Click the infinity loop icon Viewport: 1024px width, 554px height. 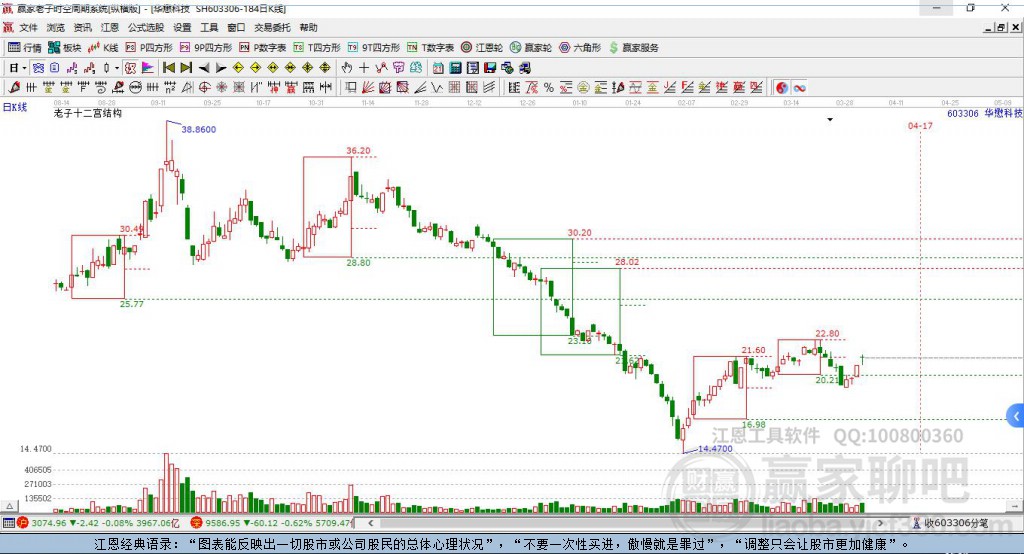tap(799, 88)
